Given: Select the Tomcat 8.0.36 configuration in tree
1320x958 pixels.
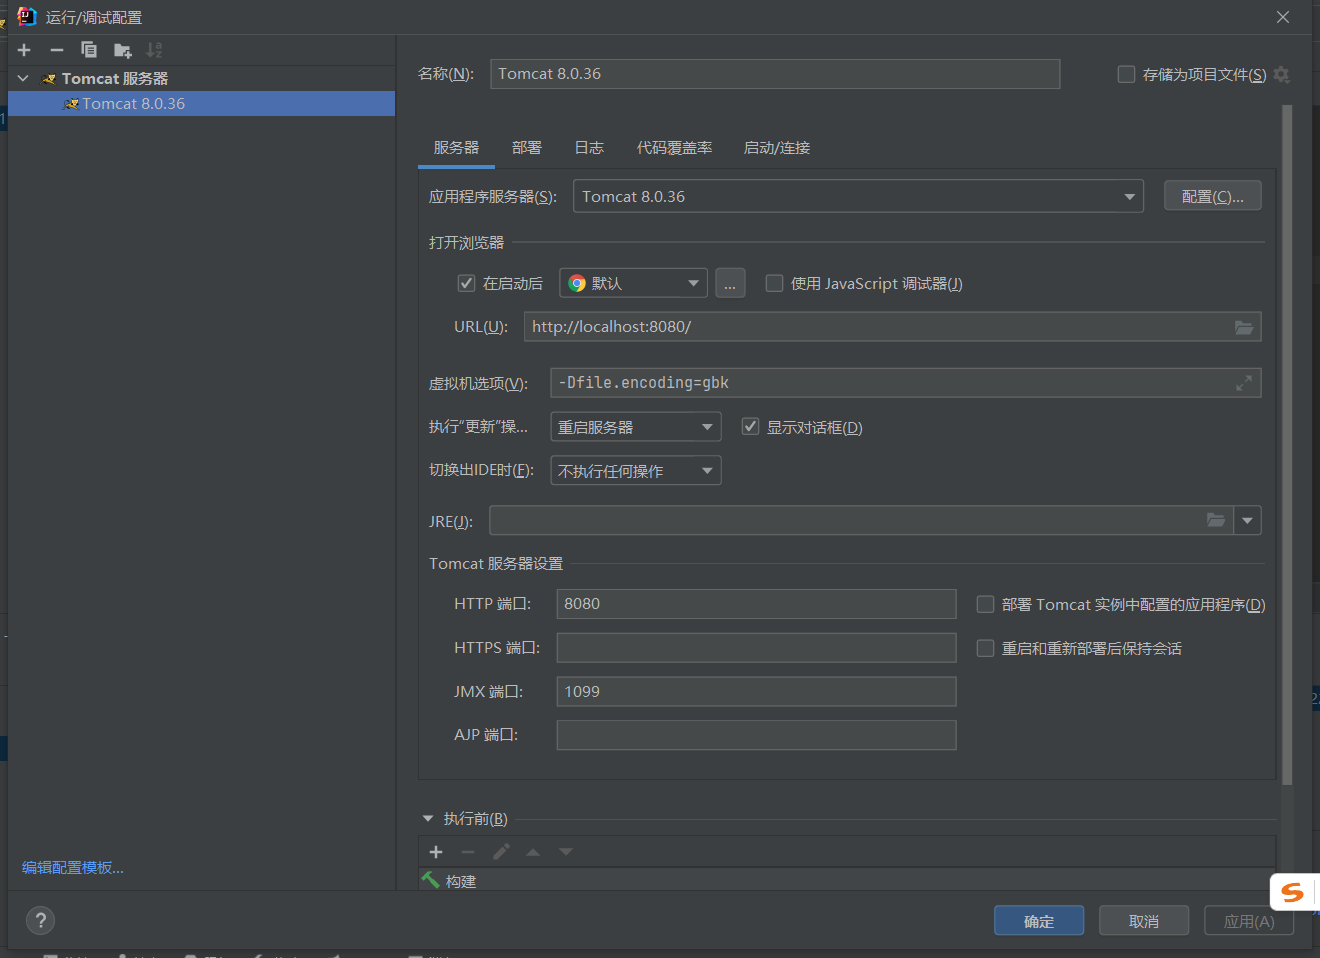Looking at the screenshot, I should [201, 103].
